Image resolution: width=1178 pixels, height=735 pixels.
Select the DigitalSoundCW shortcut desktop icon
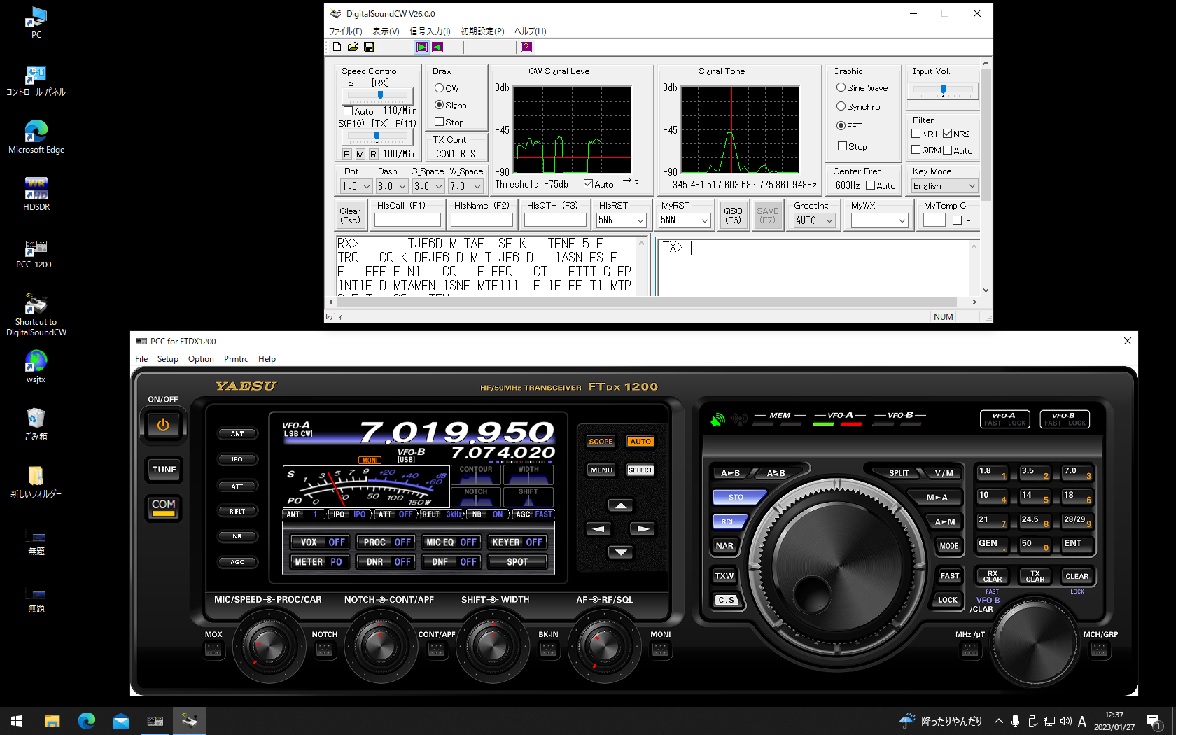click(36, 314)
